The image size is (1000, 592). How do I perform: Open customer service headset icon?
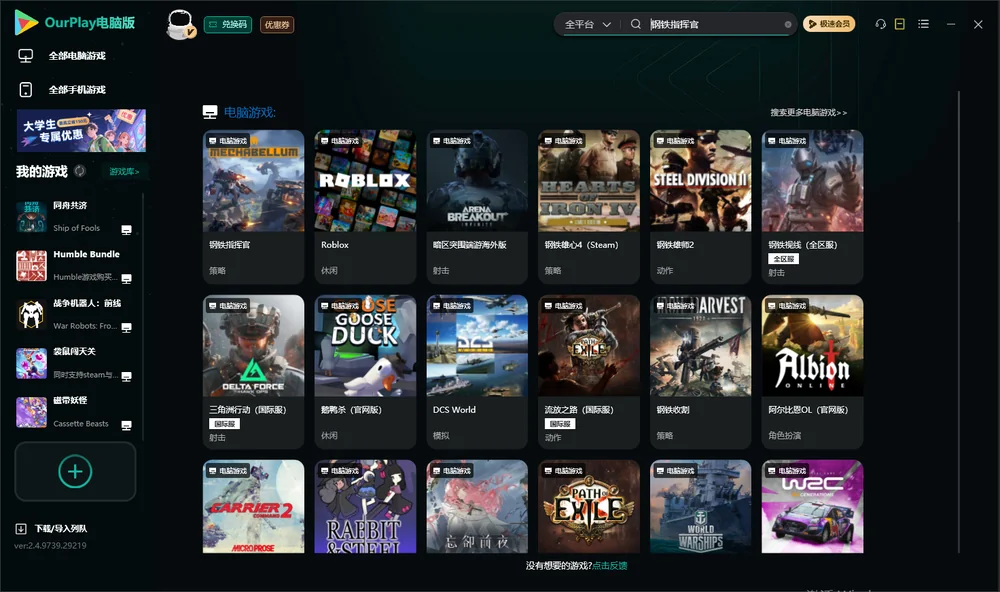pyautogui.click(x=880, y=24)
